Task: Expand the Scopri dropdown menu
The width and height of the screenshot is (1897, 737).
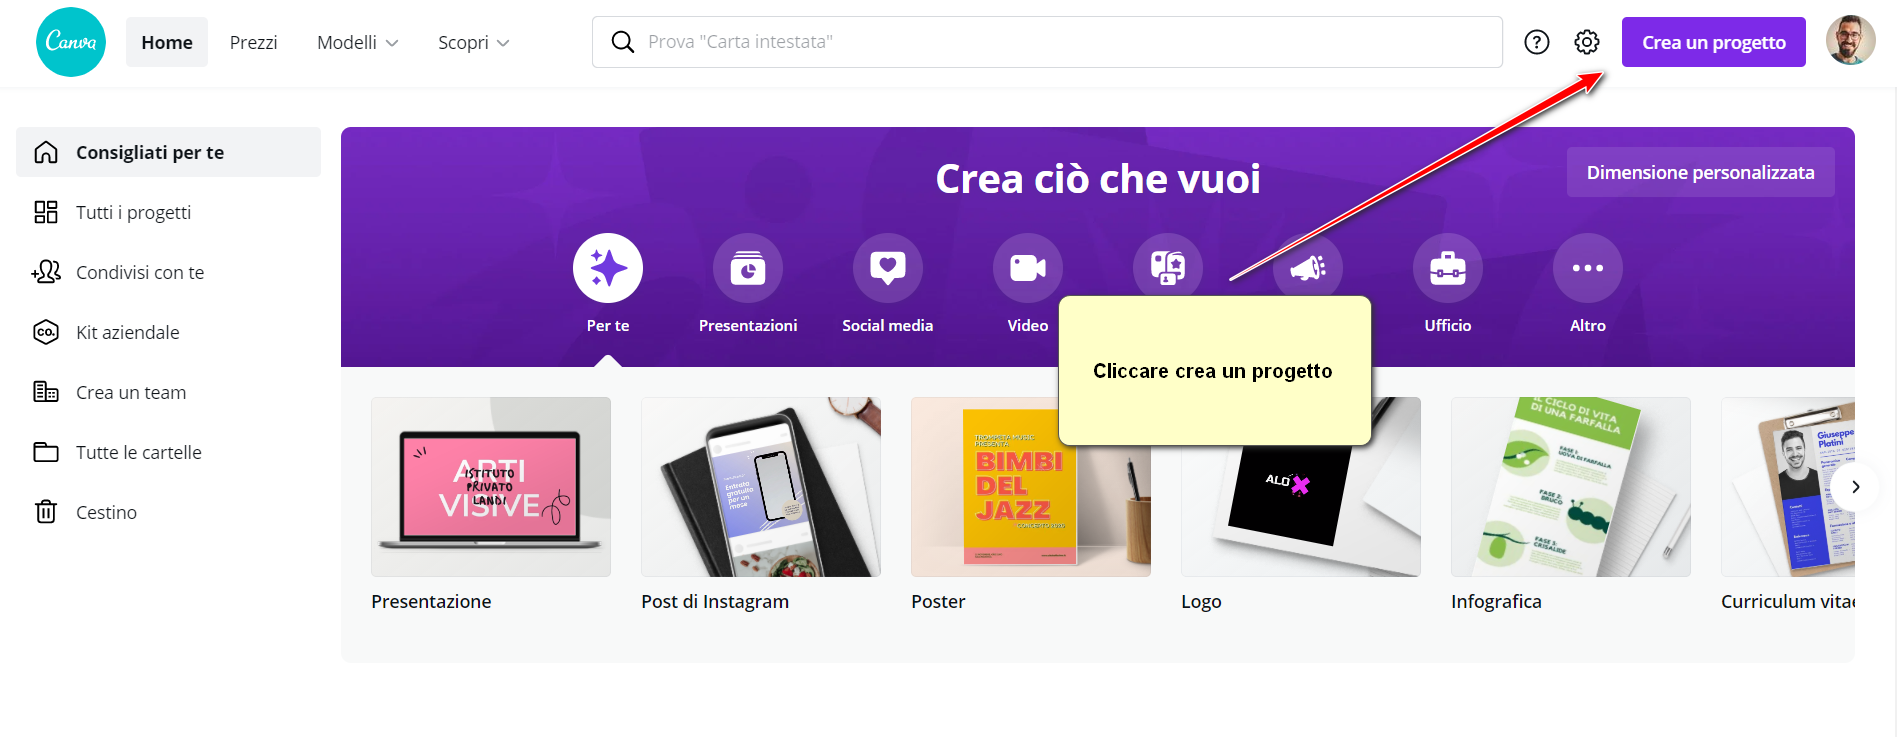Action: (474, 42)
